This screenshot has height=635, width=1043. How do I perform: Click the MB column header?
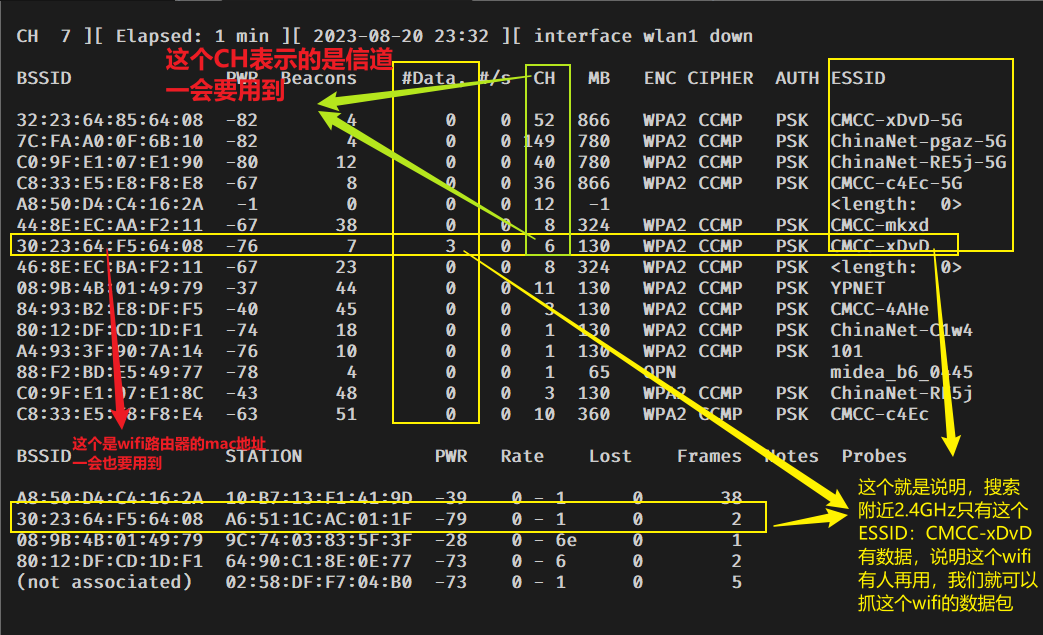coord(599,78)
